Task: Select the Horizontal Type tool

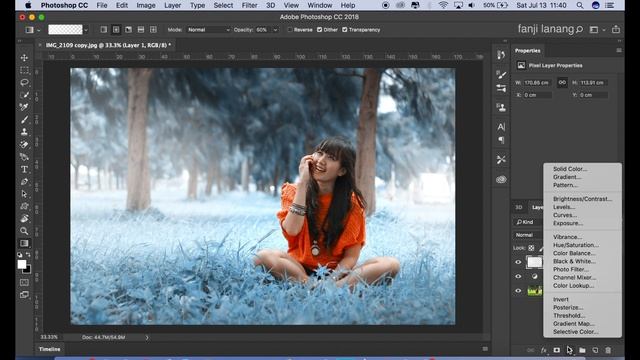Action: coord(24,169)
